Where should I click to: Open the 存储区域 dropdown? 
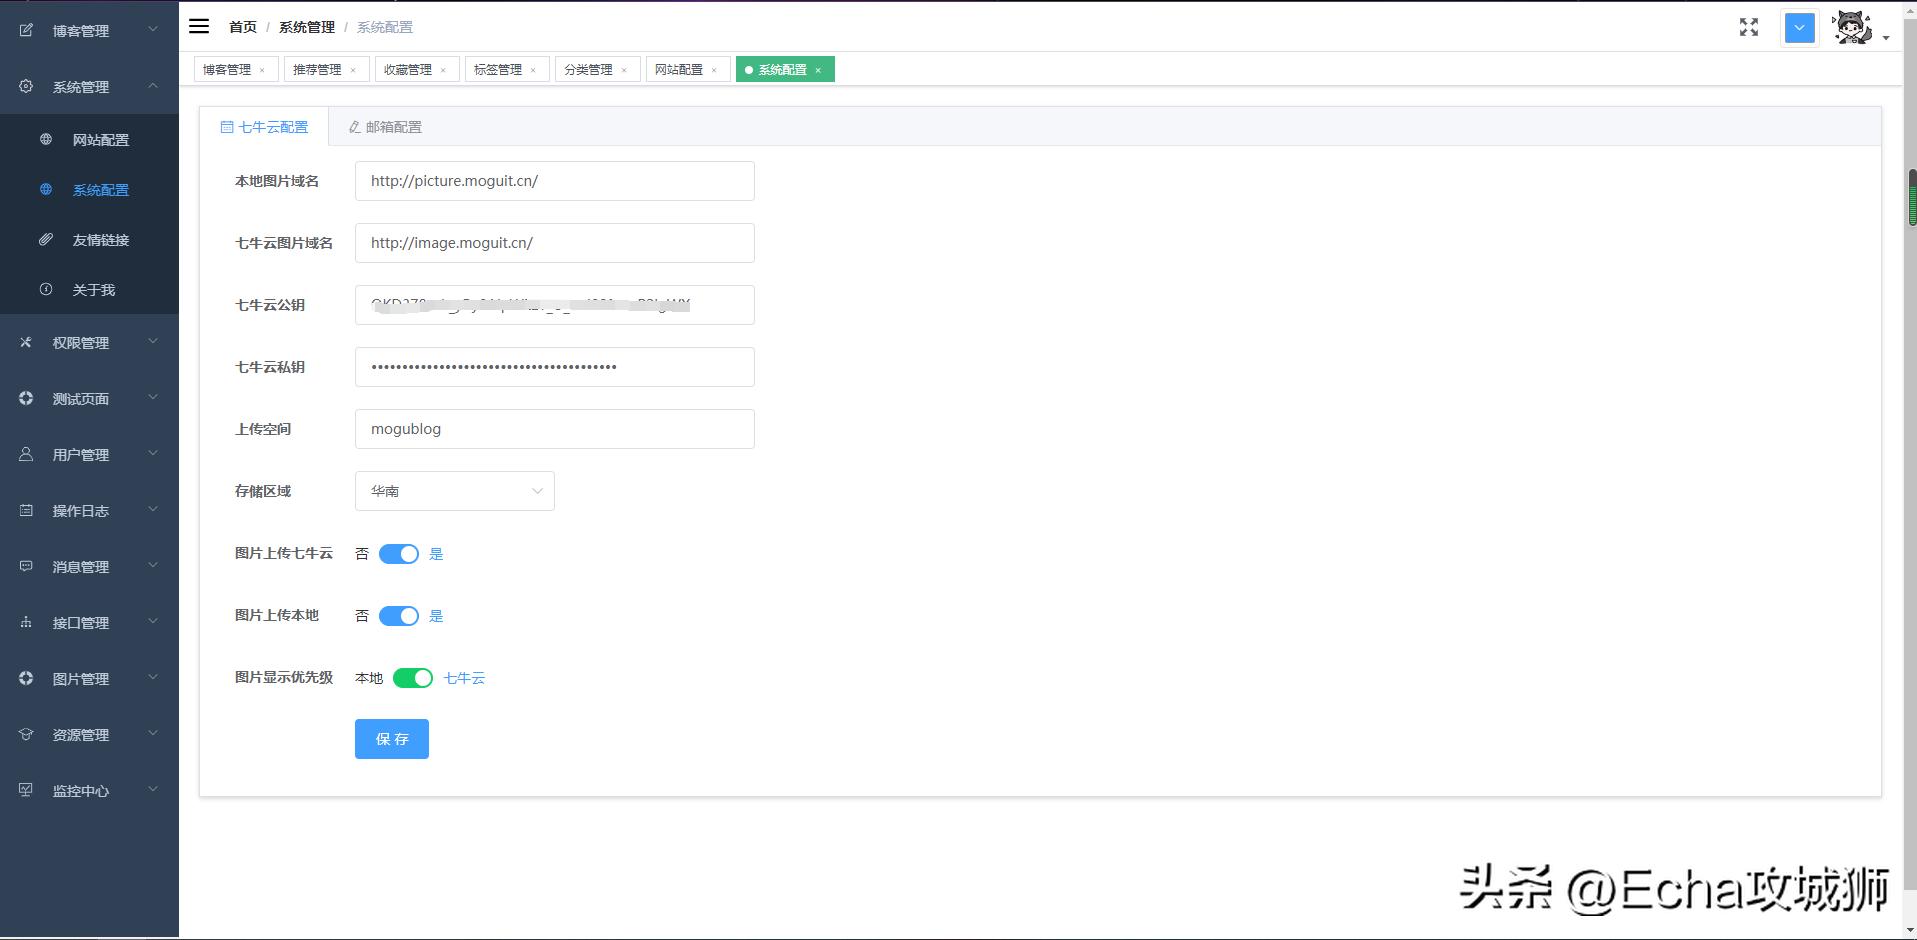click(x=454, y=491)
